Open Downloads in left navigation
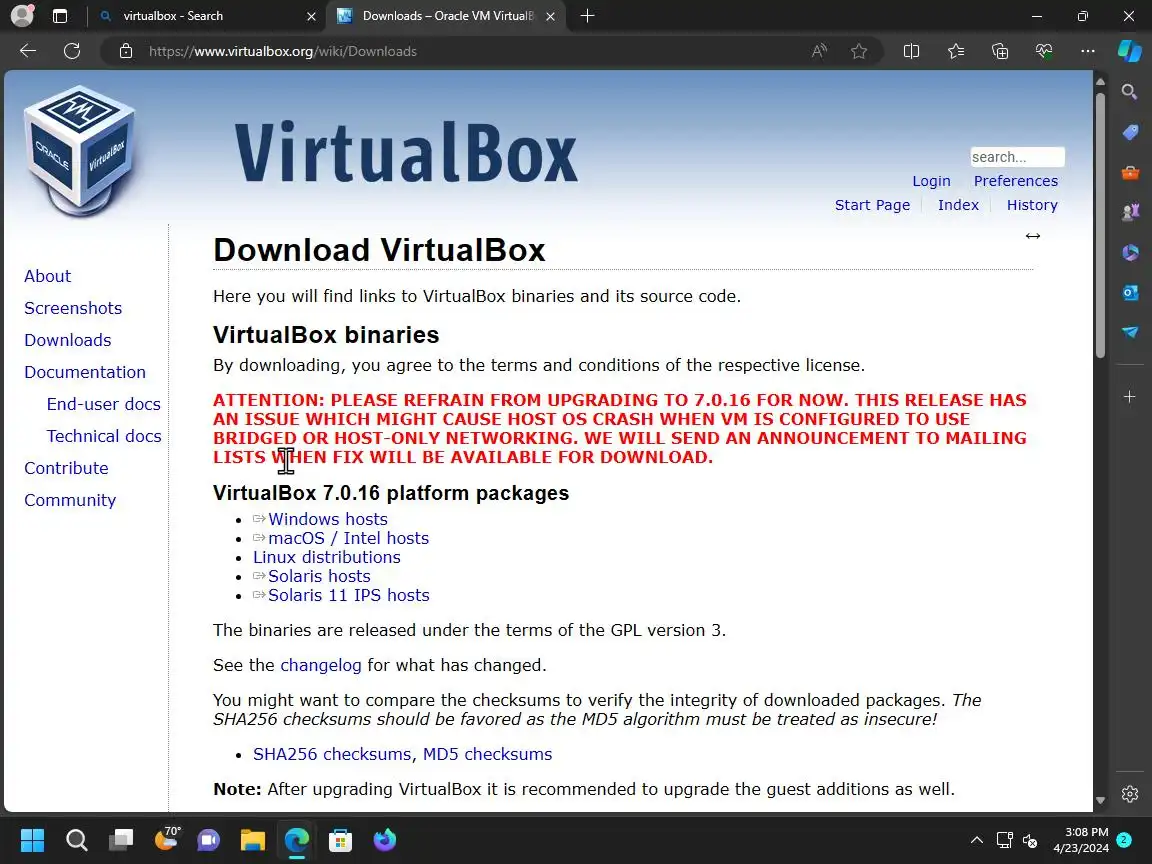The width and height of the screenshot is (1152, 864). point(68,340)
